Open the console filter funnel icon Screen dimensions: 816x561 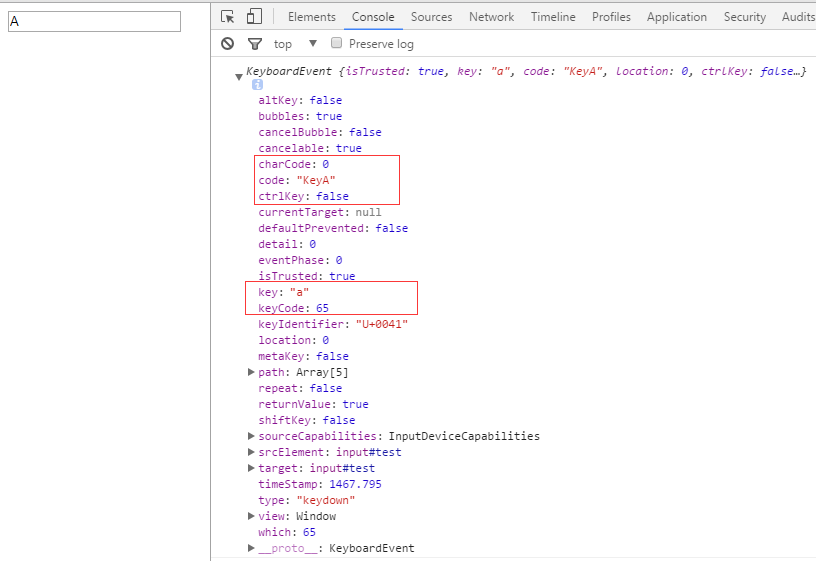click(x=254, y=44)
